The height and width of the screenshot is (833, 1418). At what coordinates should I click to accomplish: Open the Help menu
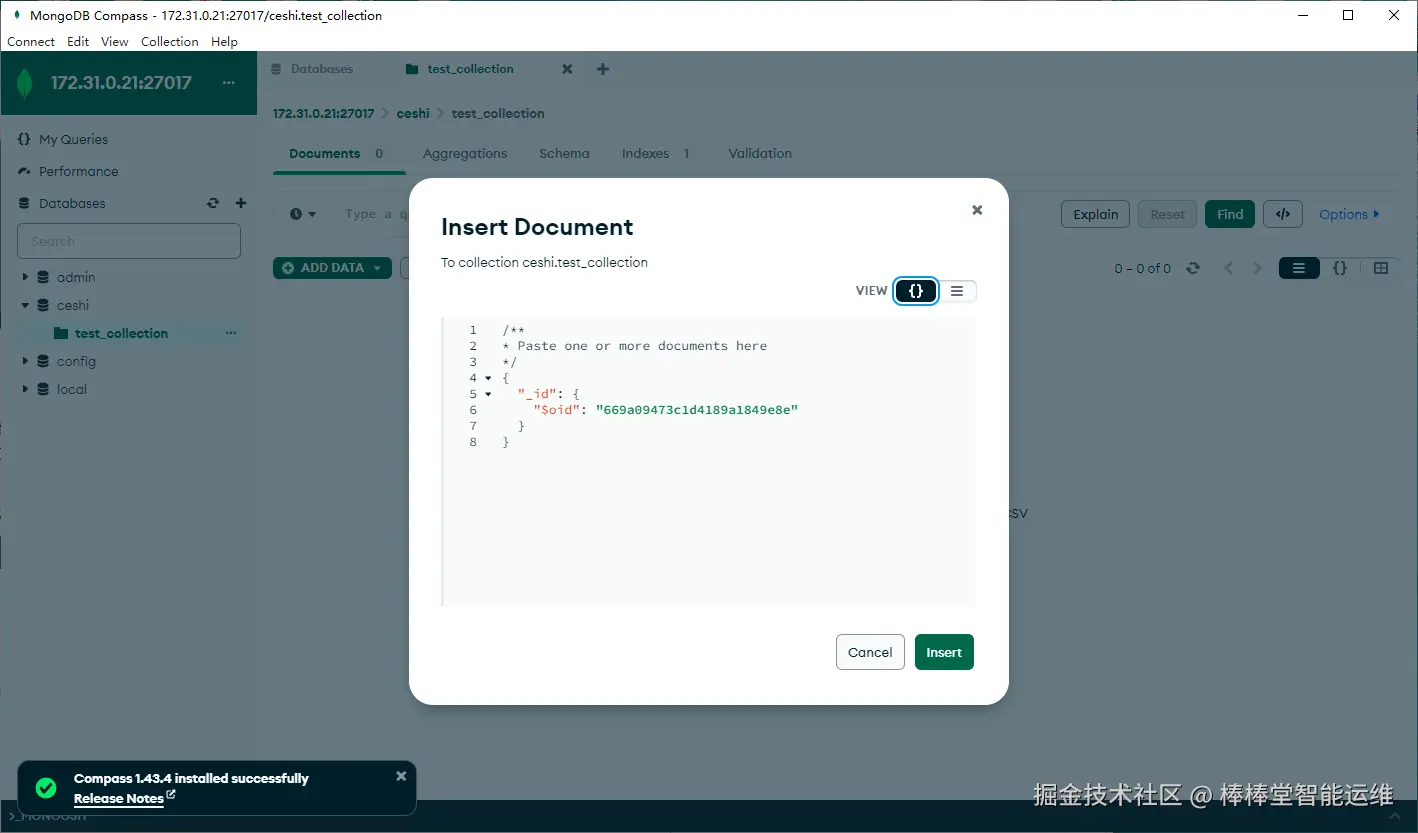coord(225,42)
